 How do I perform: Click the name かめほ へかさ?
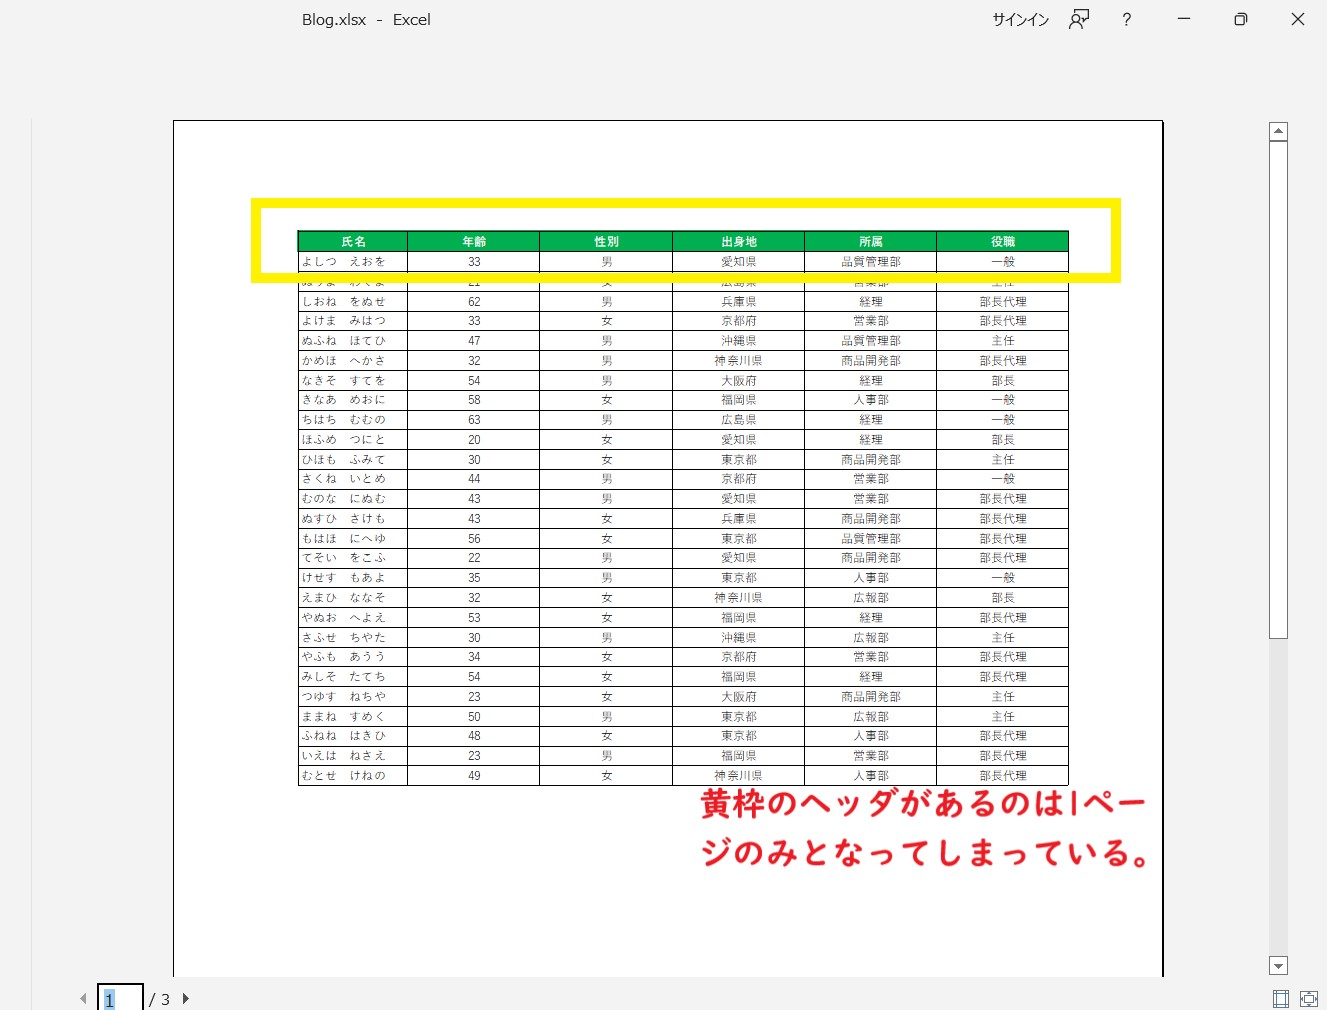pos(344,361)
